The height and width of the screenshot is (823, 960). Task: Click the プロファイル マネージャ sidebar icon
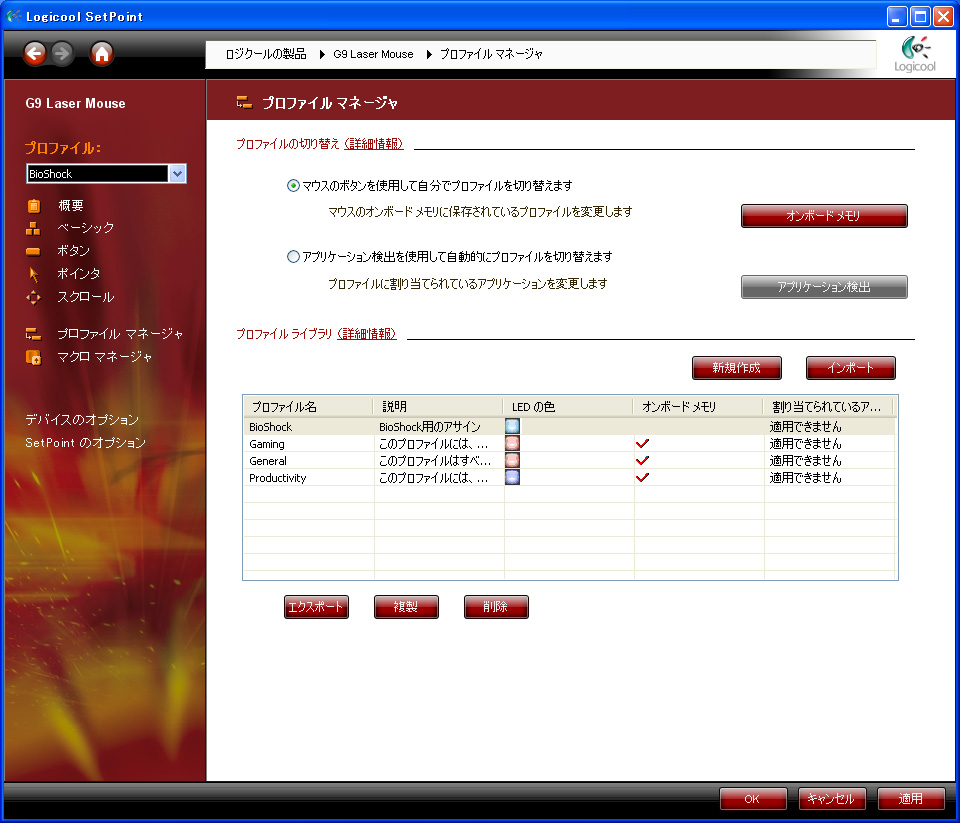[x=33, y=334]
